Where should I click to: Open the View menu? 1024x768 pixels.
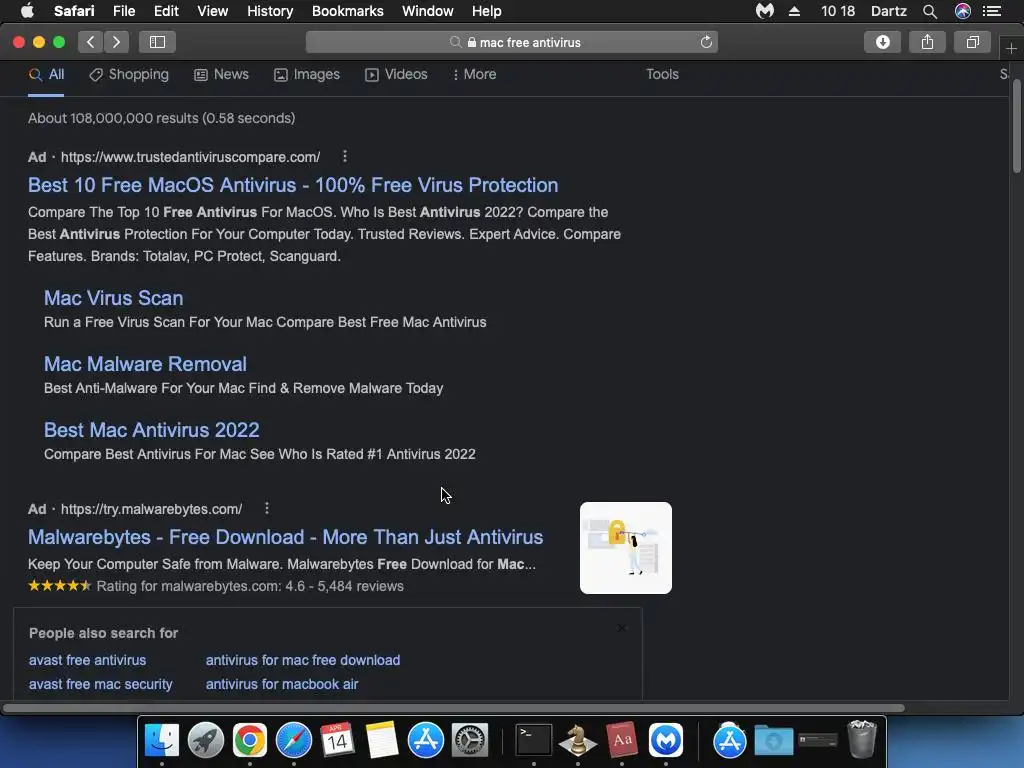tap(213, 11)
